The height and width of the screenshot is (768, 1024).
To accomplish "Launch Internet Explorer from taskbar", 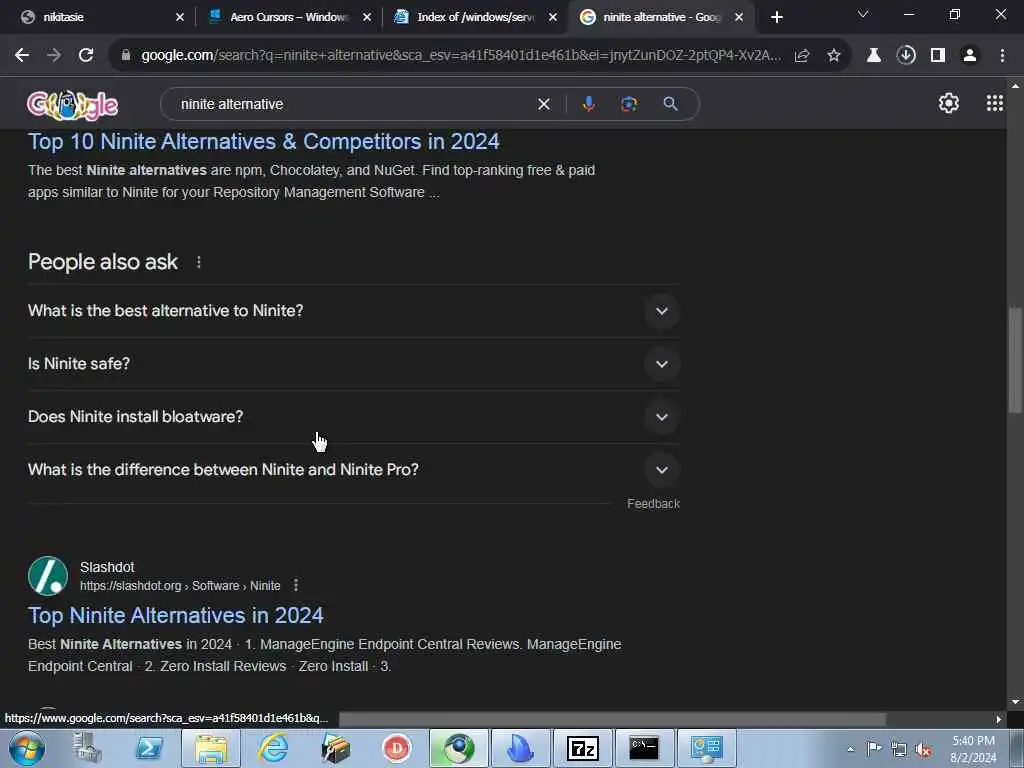I will [x=273, y=748].
